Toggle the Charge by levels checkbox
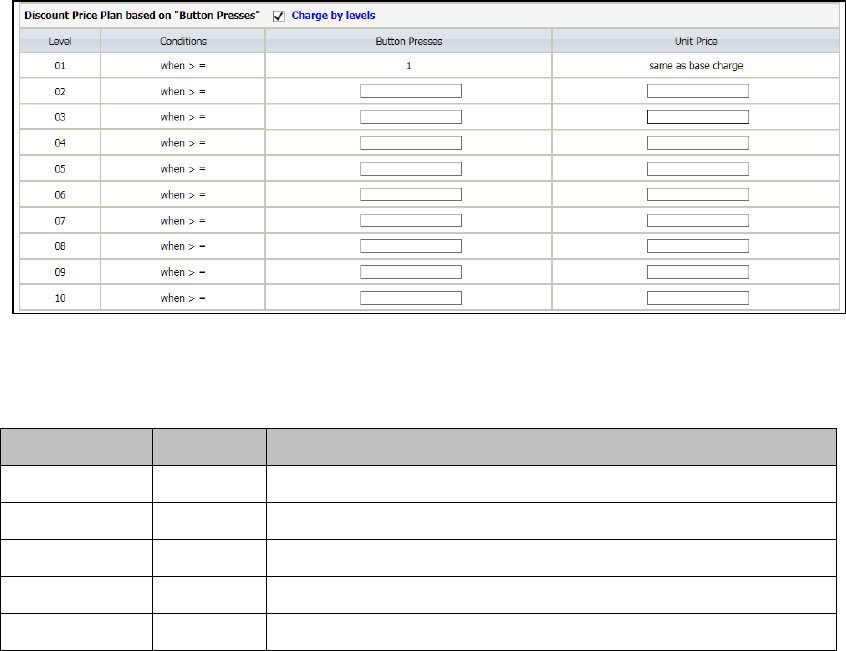846x651 pixels. pos(278,16)
